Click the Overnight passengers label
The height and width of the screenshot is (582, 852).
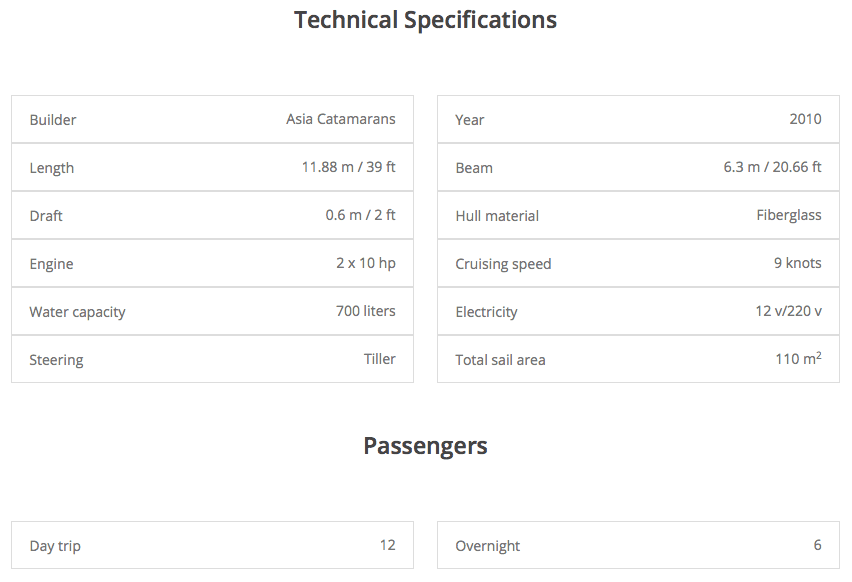(487, 546)
